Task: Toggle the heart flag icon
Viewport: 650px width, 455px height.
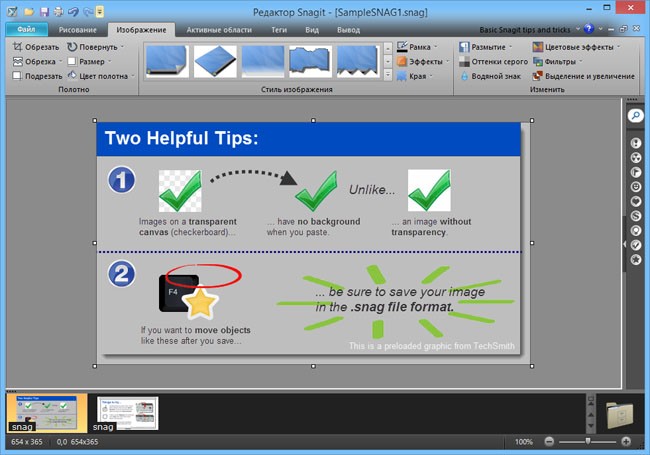Action: point(635,201)
